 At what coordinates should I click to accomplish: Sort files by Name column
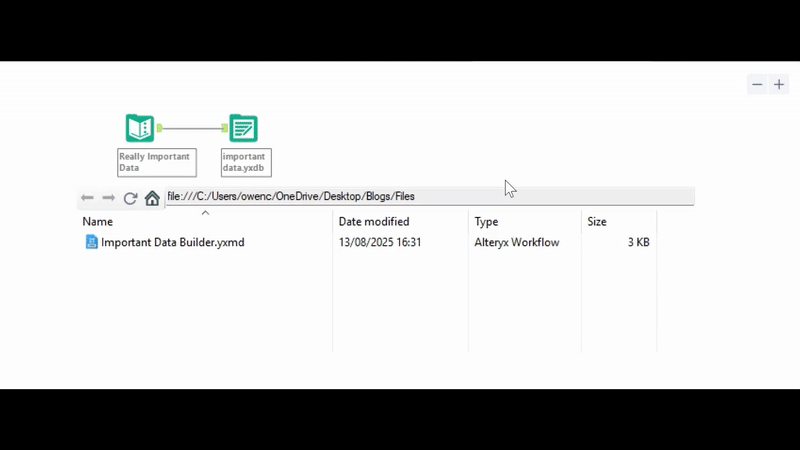(97, 221)
